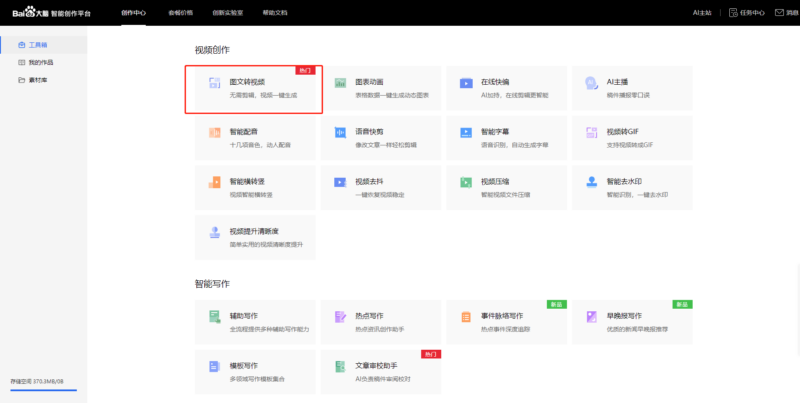
Task: Click description 视频智能横转竖
Action: 251,194
